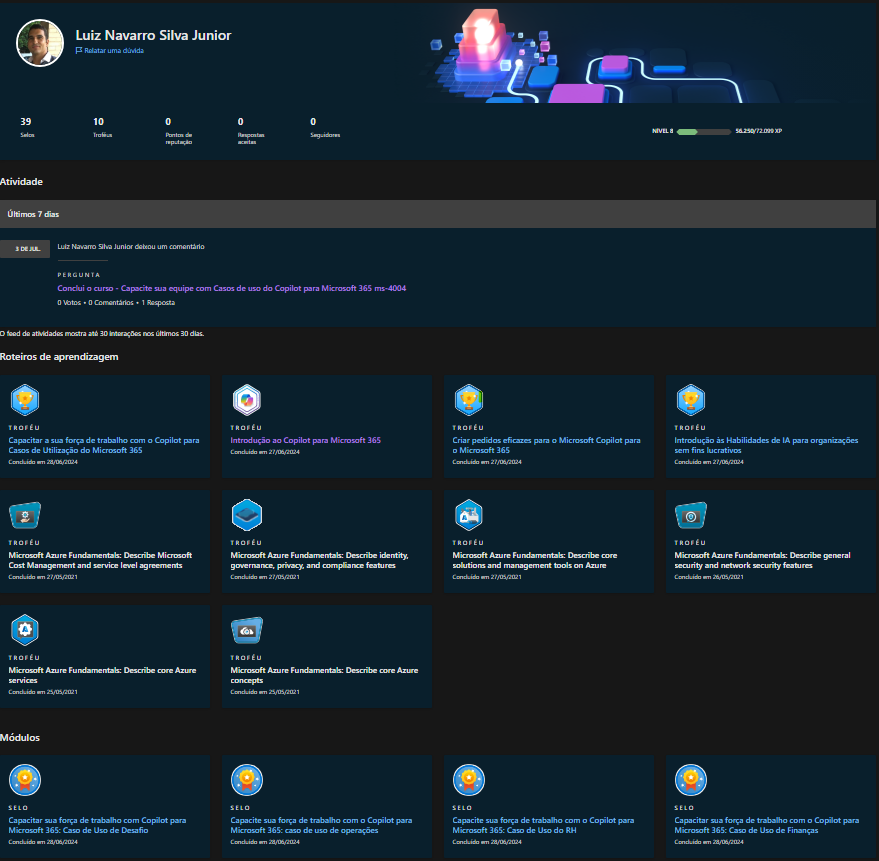Open Introdução ao Copilot para Microsoft 365 link
The width and height of the screenshot is (879, 861).
306,440
